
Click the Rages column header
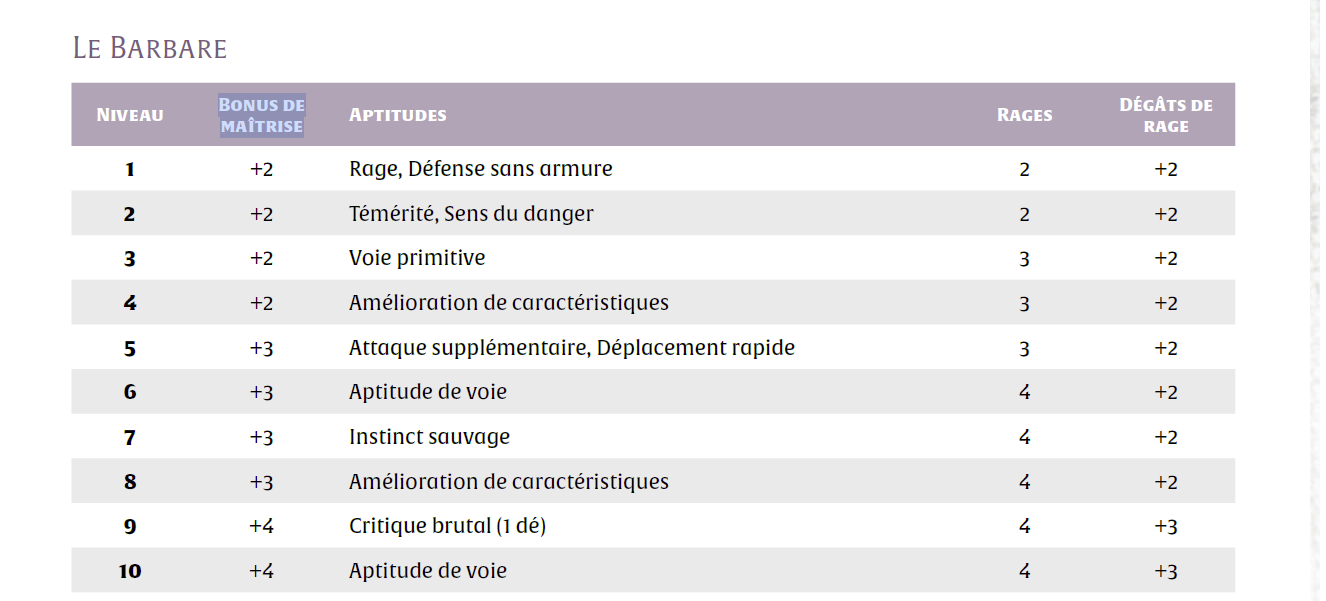pos(1024,115)
